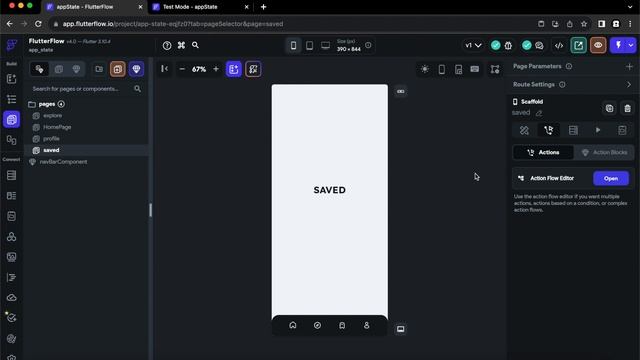Select the tablet device canvas size
The width and height of the screenshot is (640, 360).
click(309, 45)
